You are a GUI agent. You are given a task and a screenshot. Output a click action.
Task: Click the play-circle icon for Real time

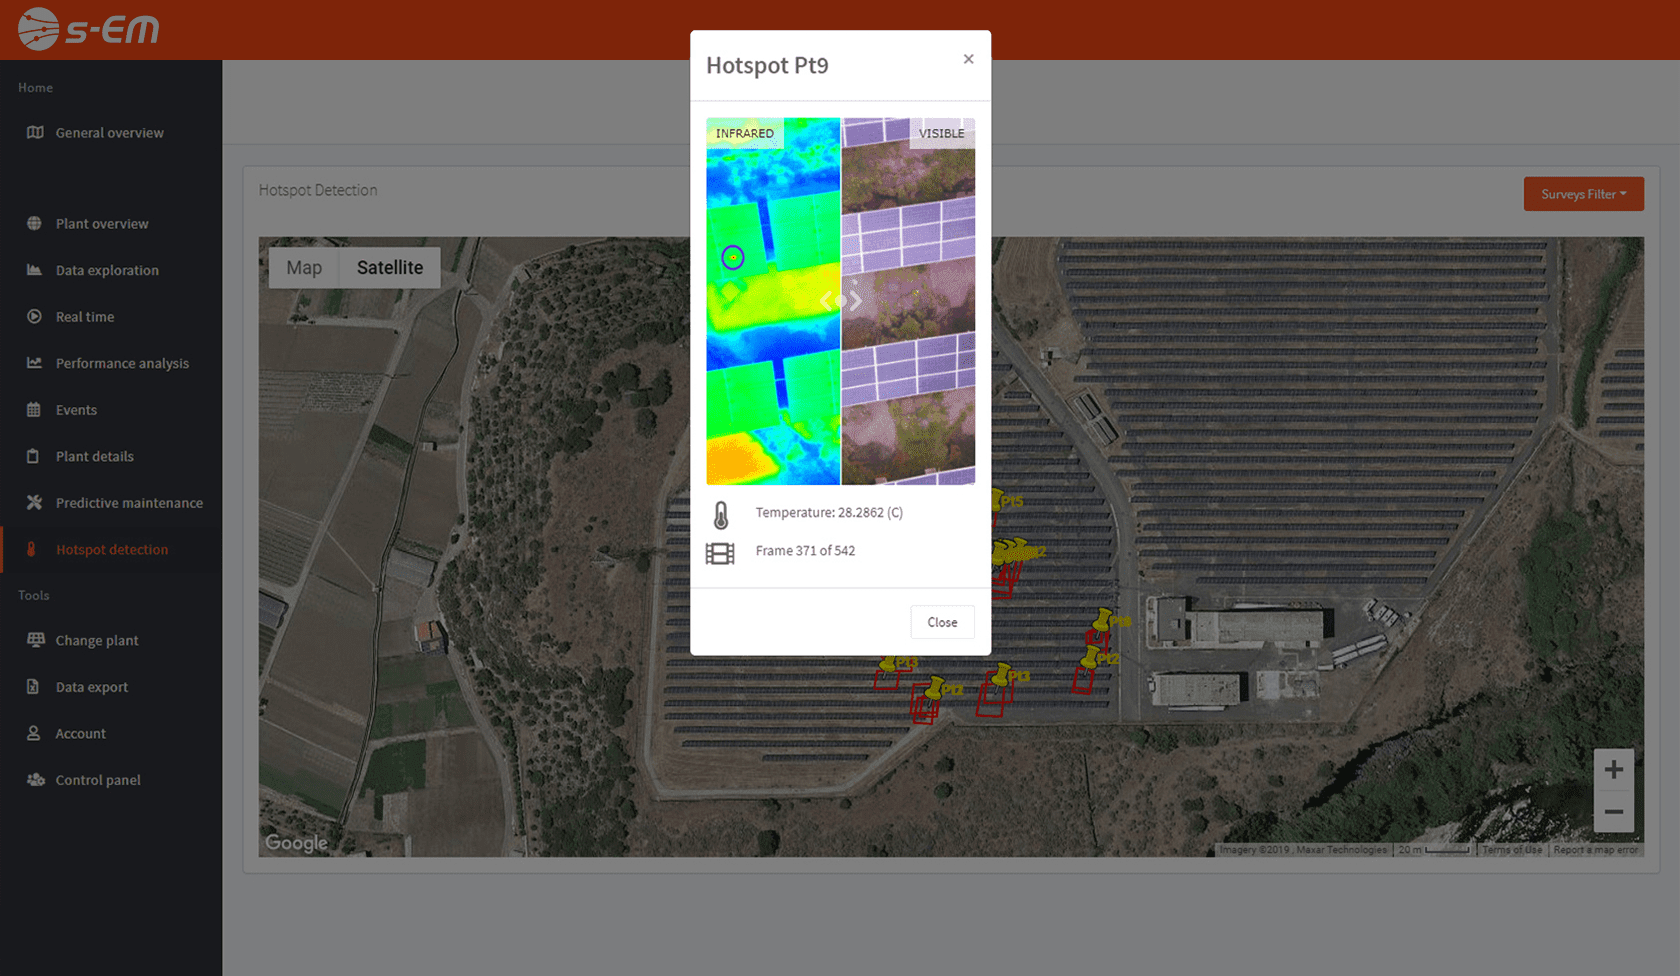(35, 316)
